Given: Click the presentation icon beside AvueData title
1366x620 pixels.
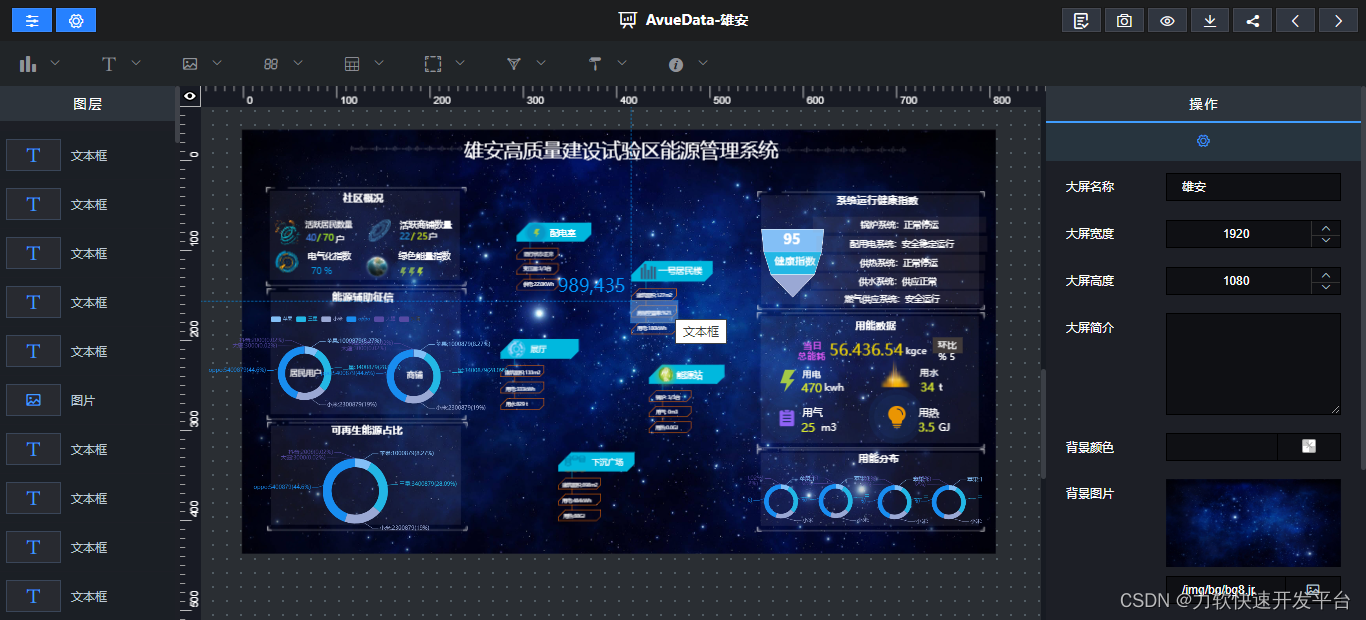Looking at the screenshot, I should coord(627,20).
